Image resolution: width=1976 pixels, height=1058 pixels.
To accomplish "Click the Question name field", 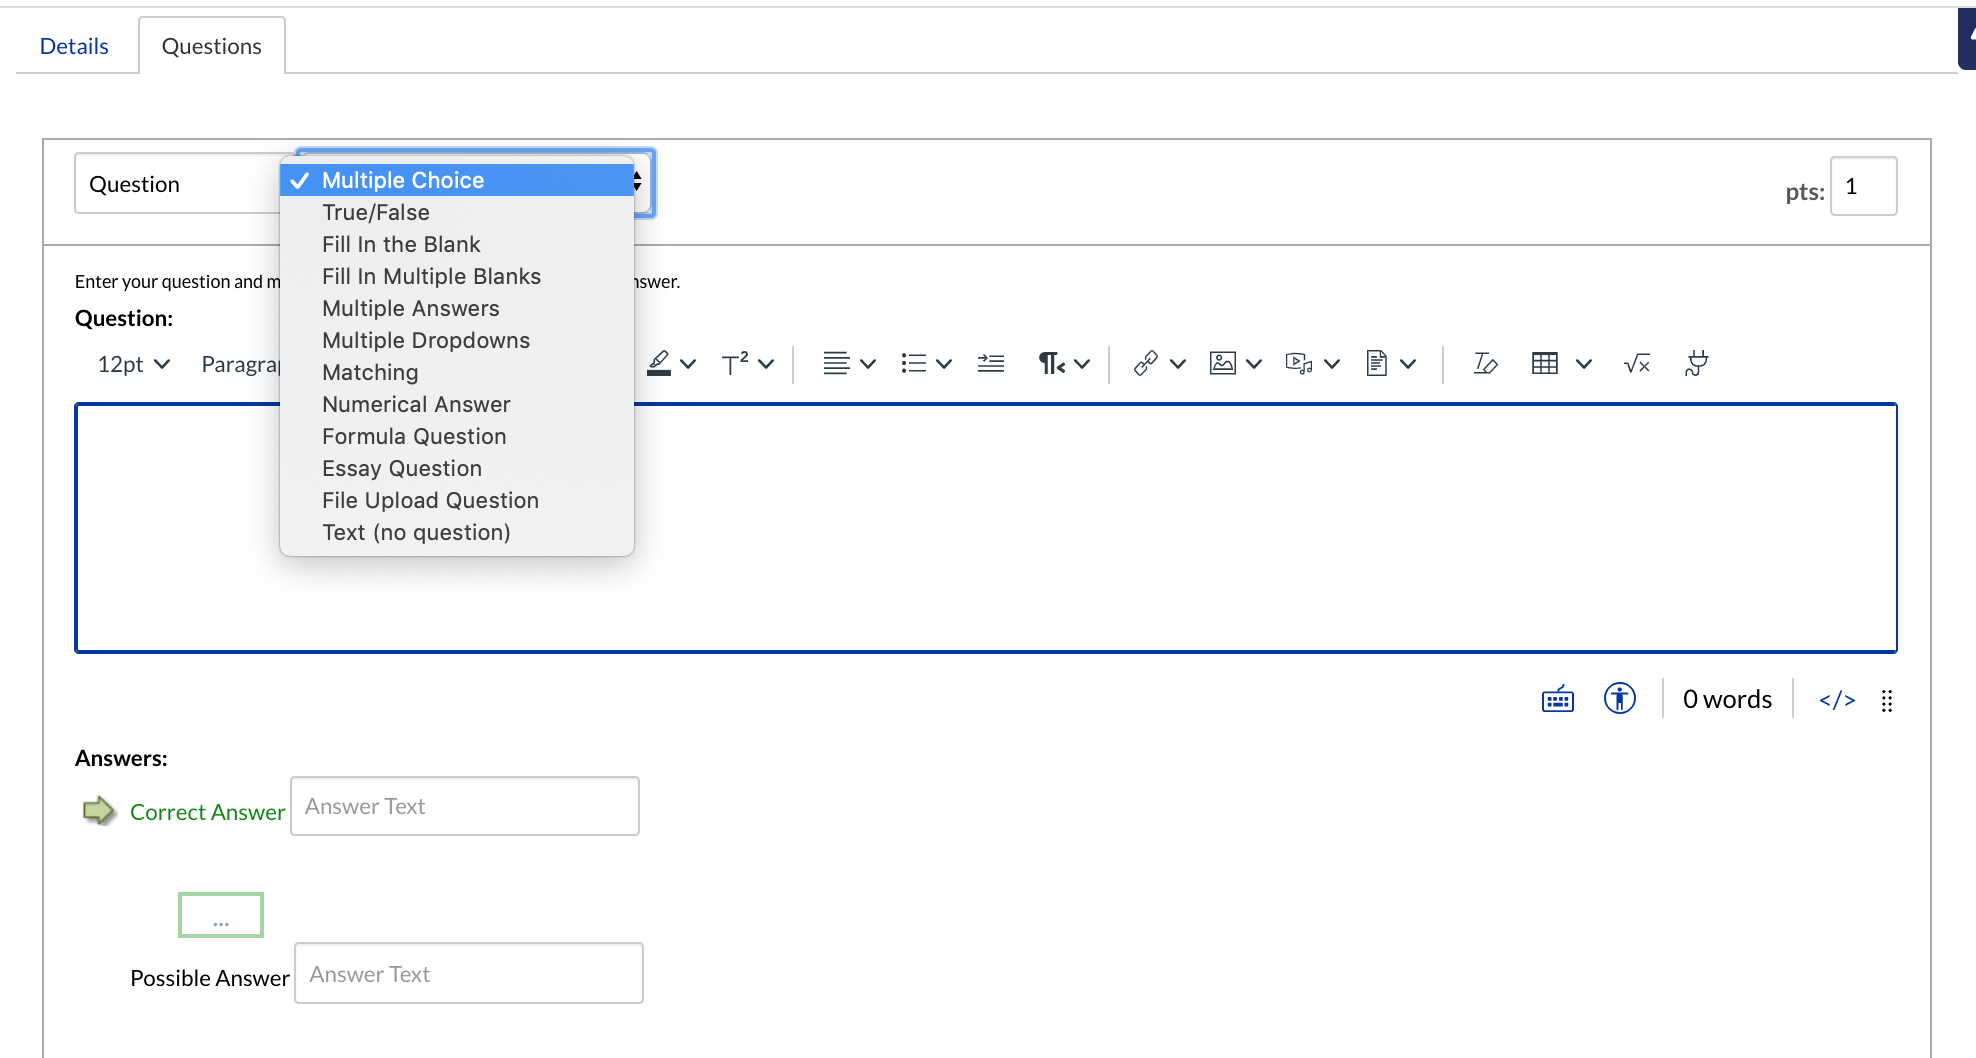I will point(178,184).
